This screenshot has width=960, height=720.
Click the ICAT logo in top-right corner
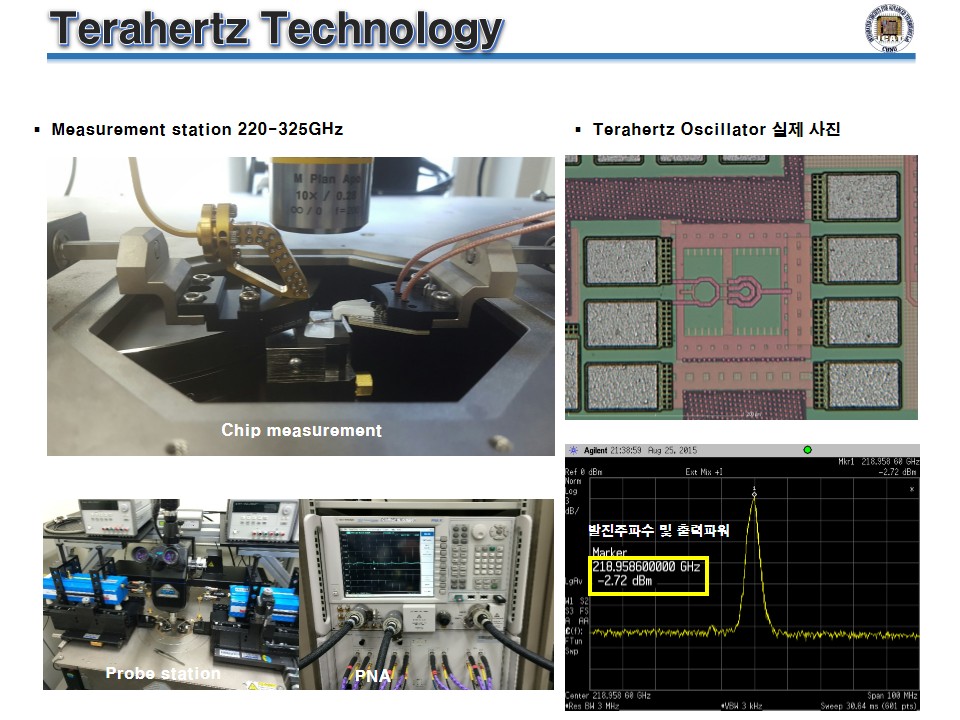tap(890, 29)
